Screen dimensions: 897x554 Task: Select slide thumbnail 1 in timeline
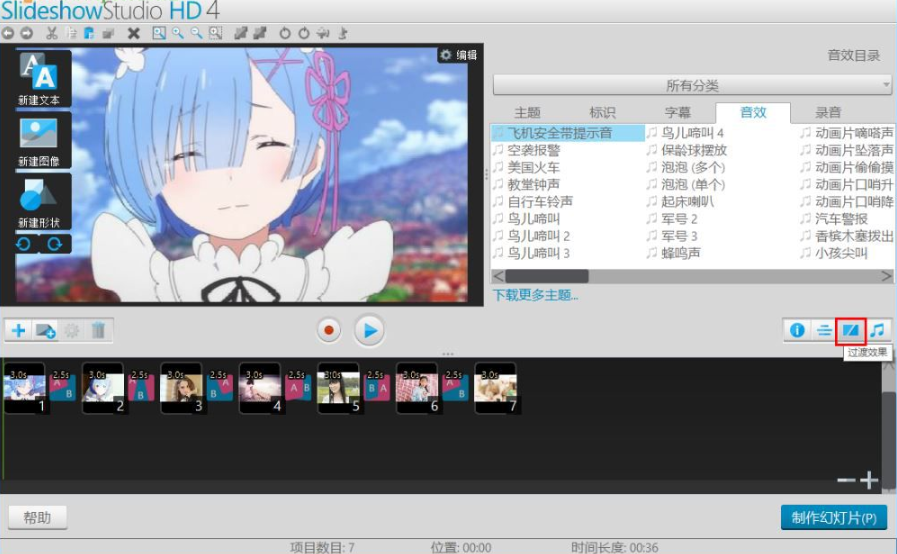pyautogui.click(x=25, y=388)
